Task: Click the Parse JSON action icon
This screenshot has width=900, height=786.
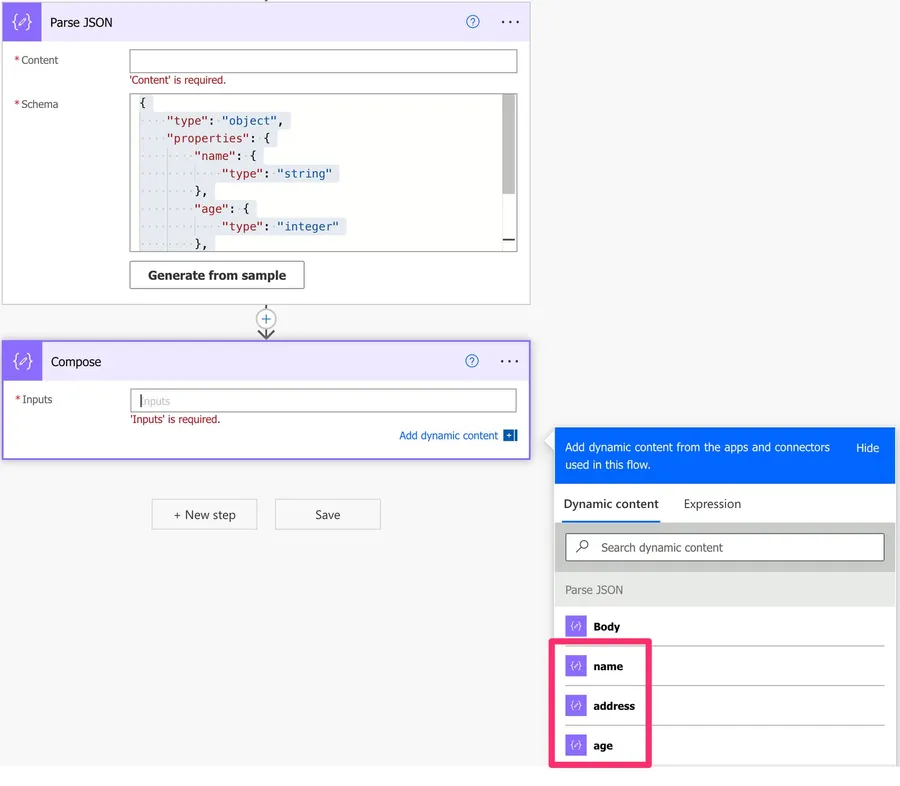Action: click(x=22, y=22)
